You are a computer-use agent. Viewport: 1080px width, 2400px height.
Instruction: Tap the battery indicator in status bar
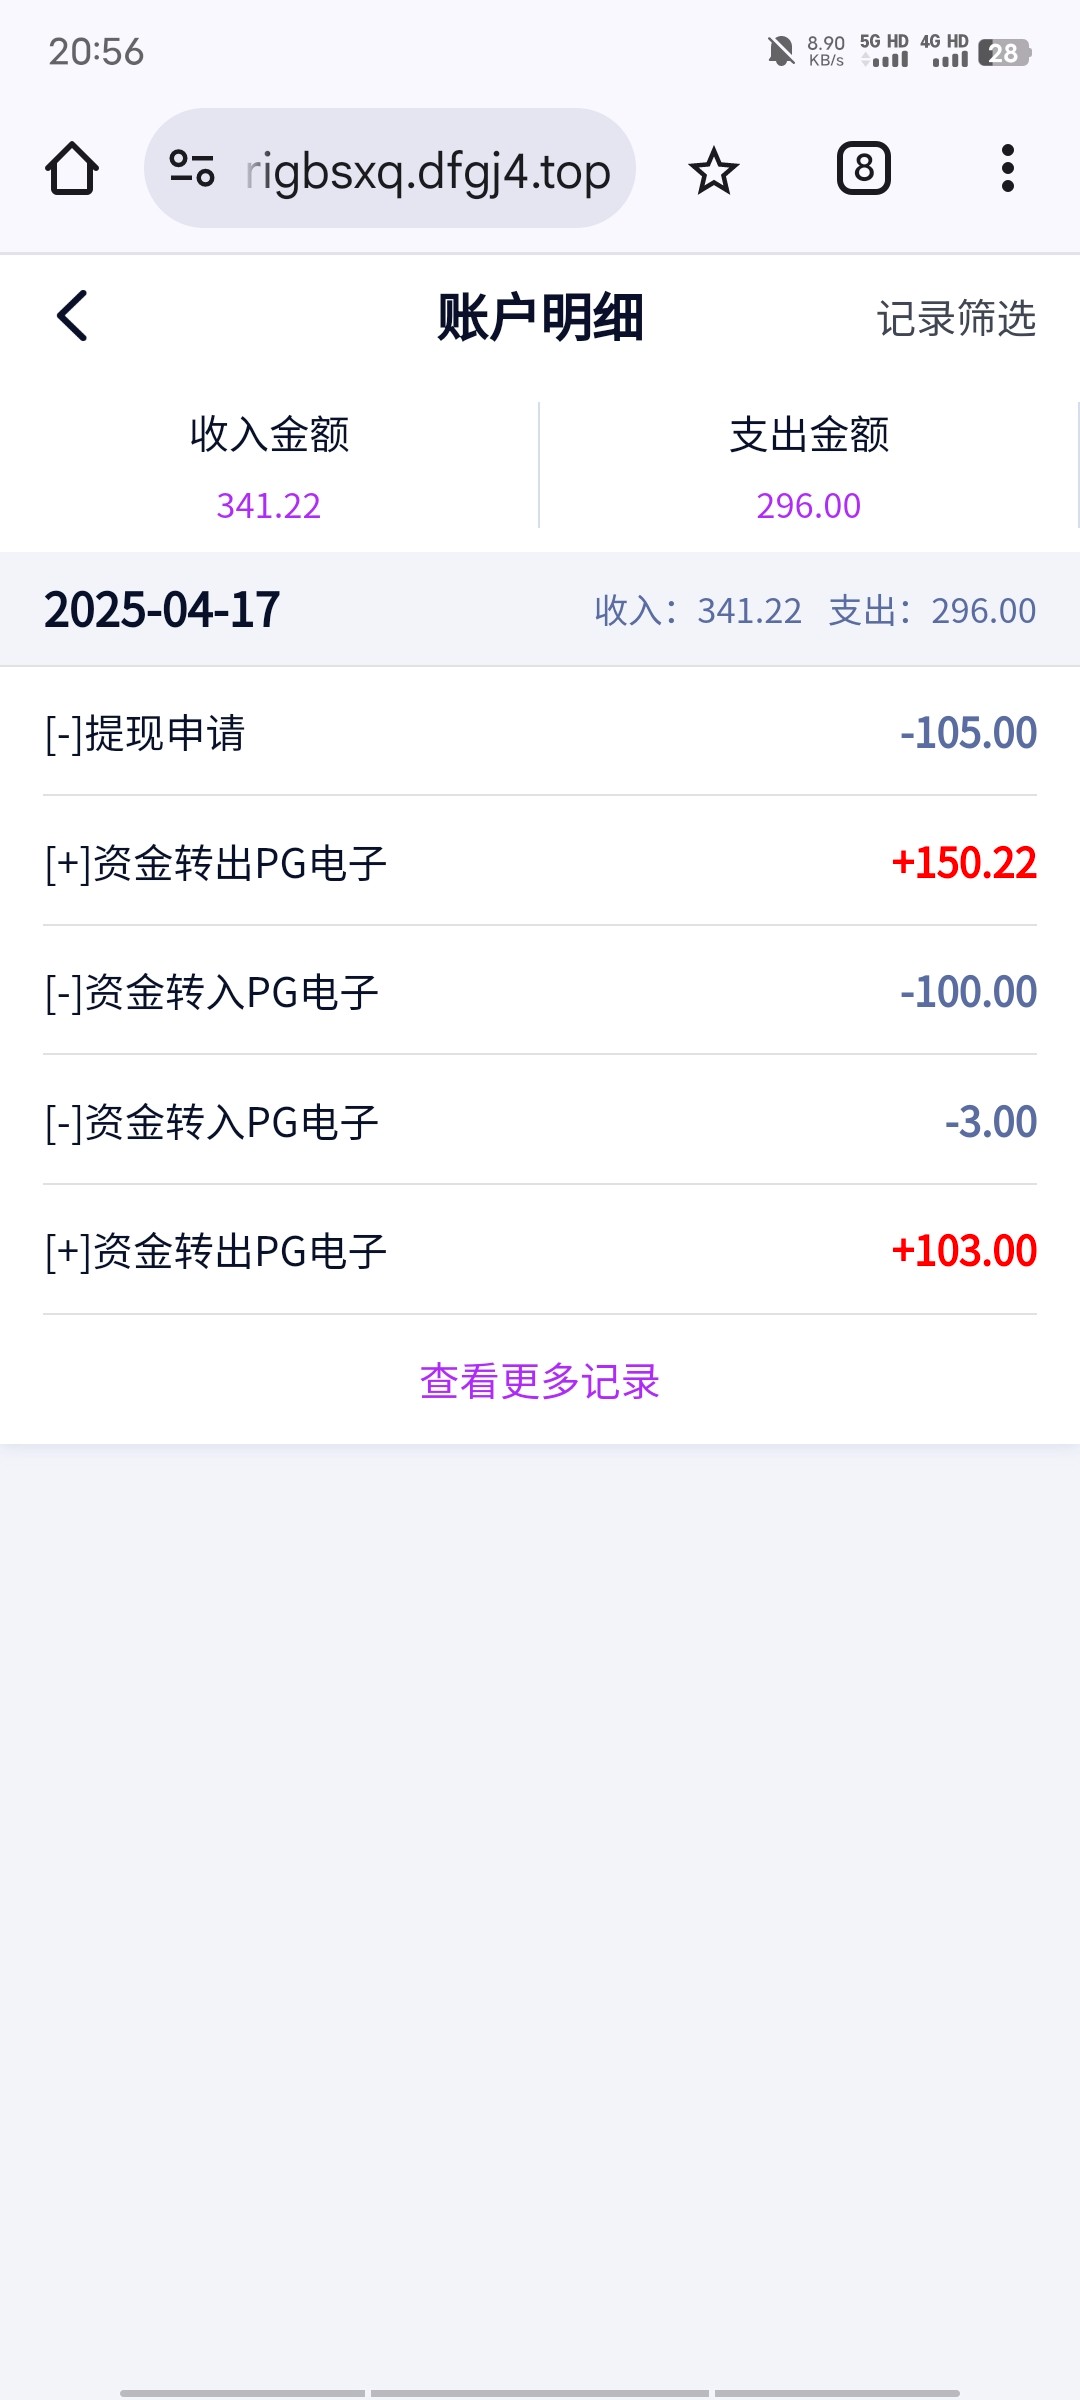[1004, 52]
